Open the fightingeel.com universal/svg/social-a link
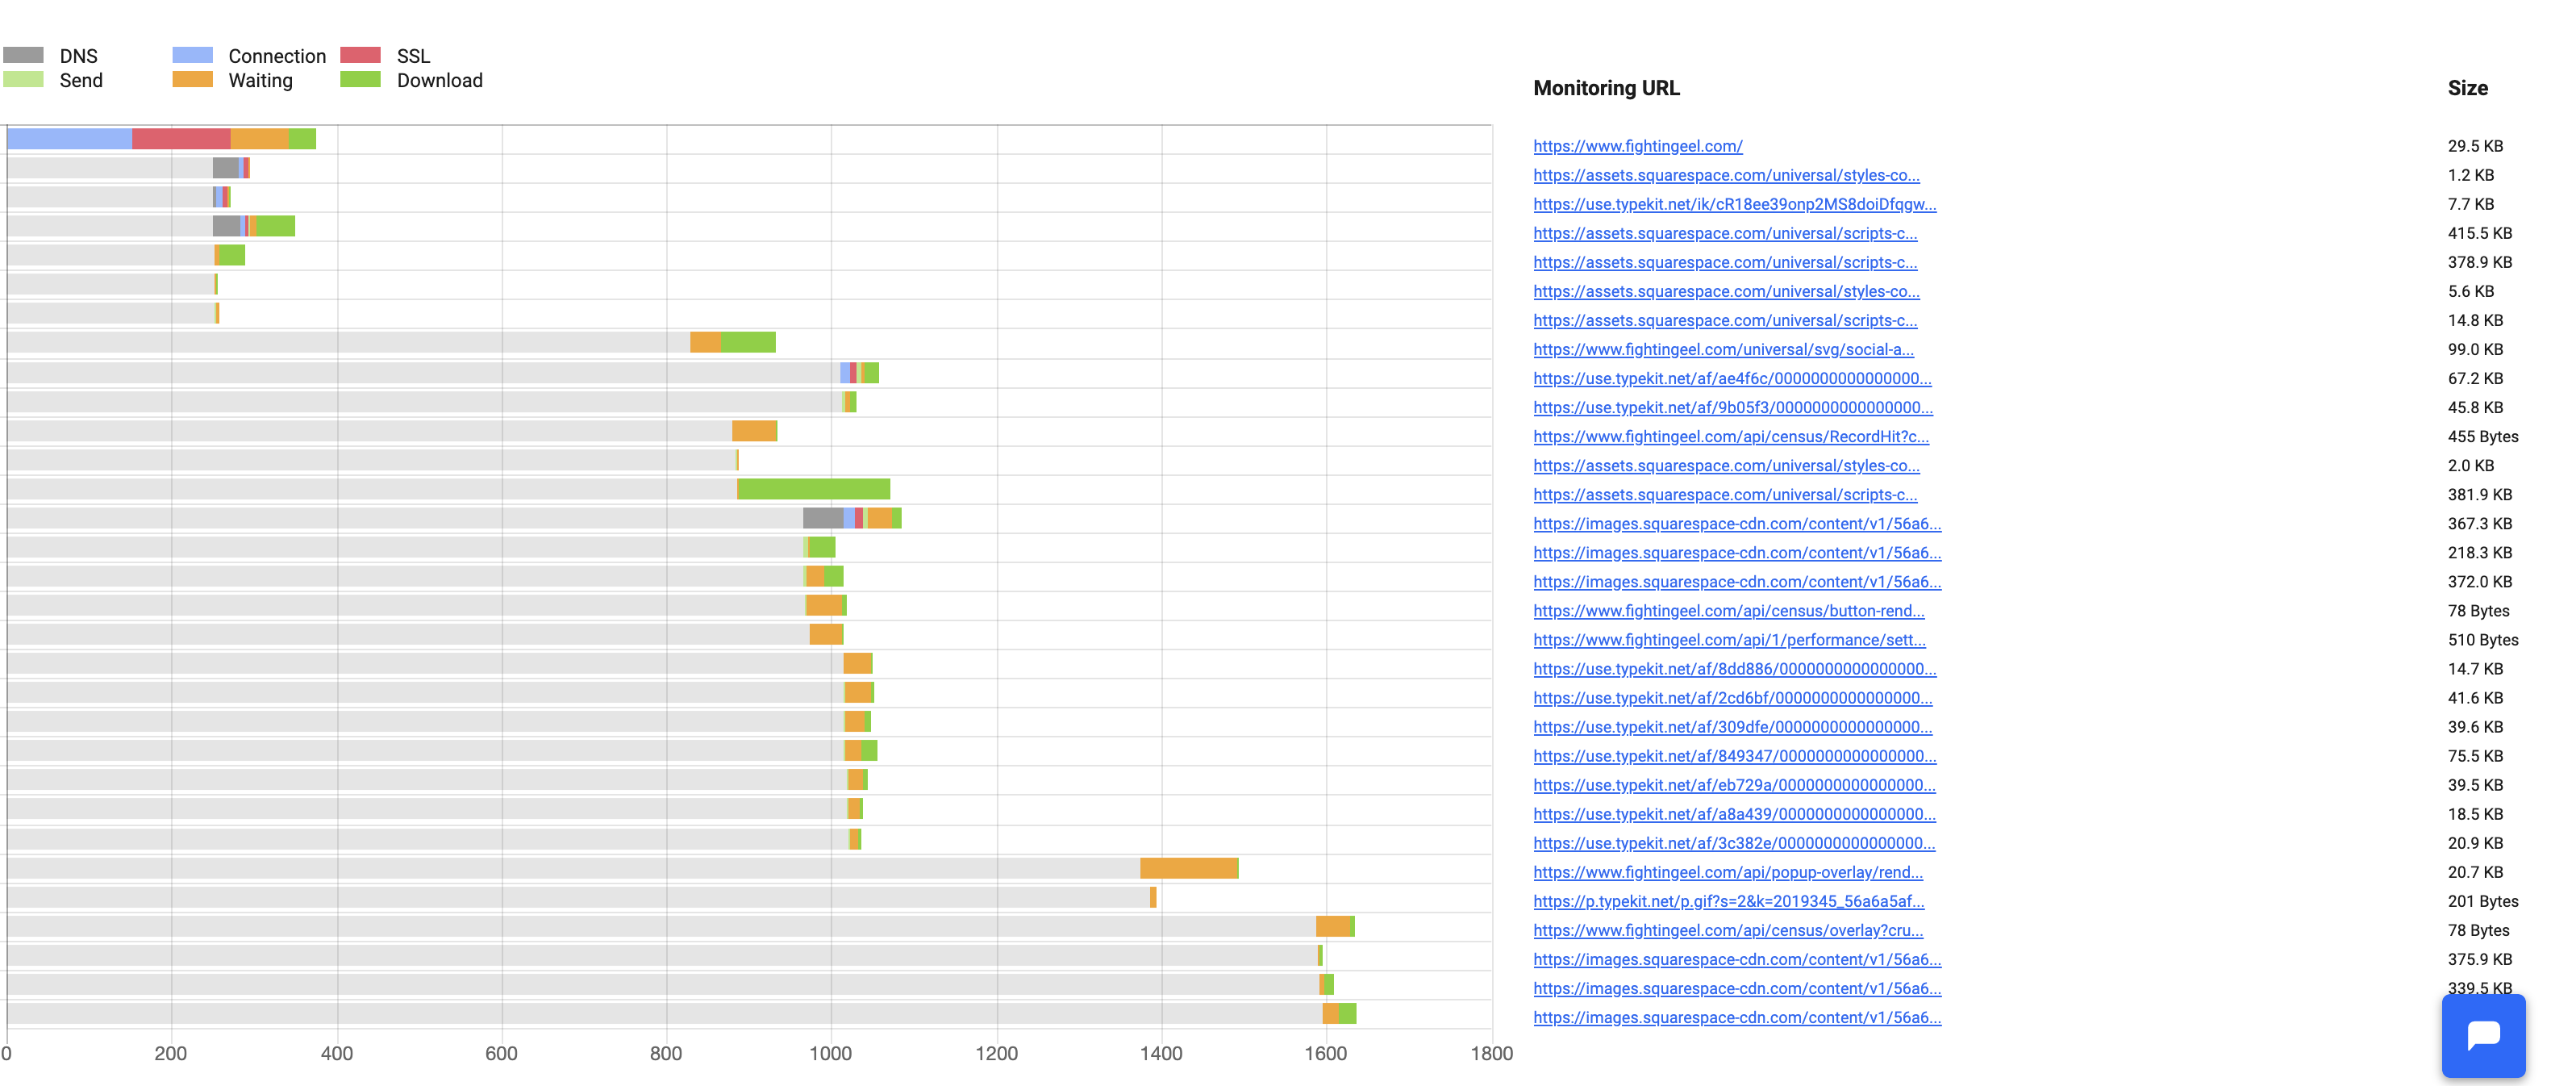The width and height of the screenshot is (2576, 1086). coord(1723,349)
